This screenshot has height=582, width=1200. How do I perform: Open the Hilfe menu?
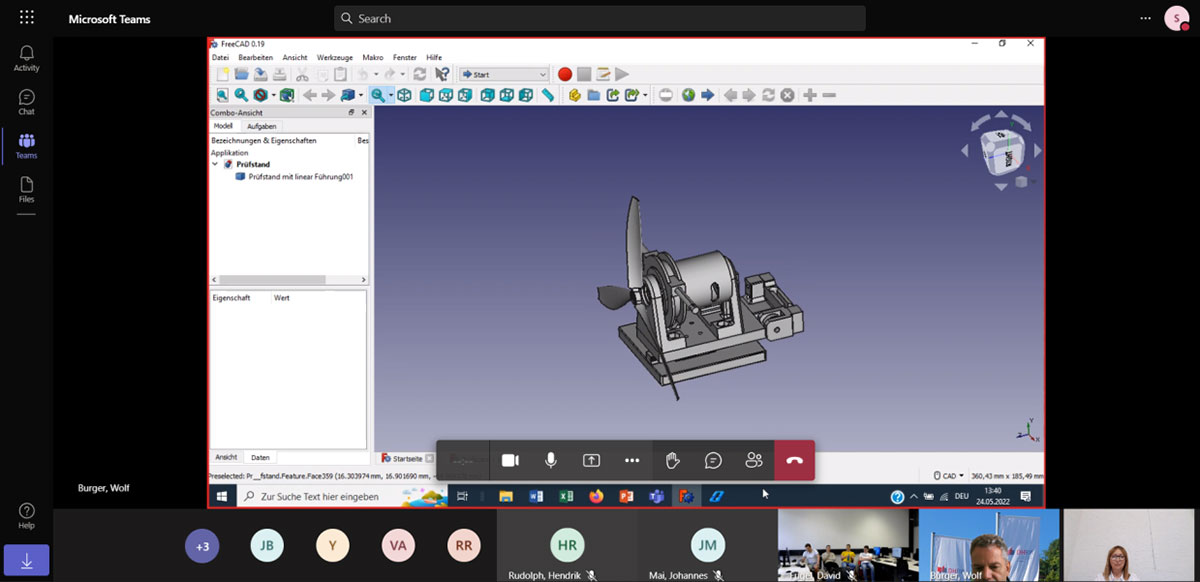coord(434,58)
